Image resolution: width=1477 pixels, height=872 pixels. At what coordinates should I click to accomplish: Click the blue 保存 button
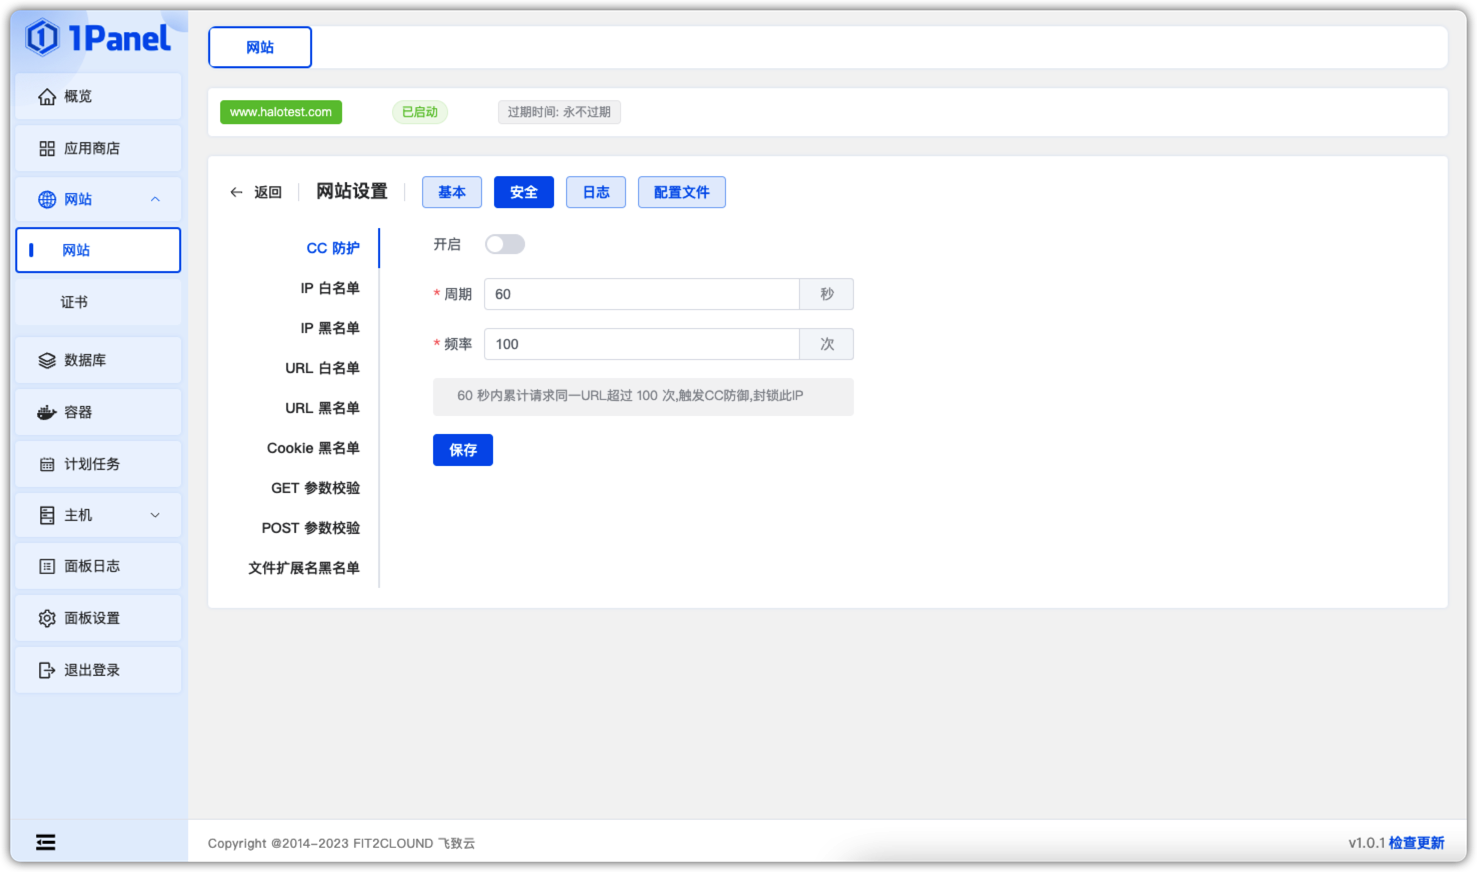coord(463,450)
